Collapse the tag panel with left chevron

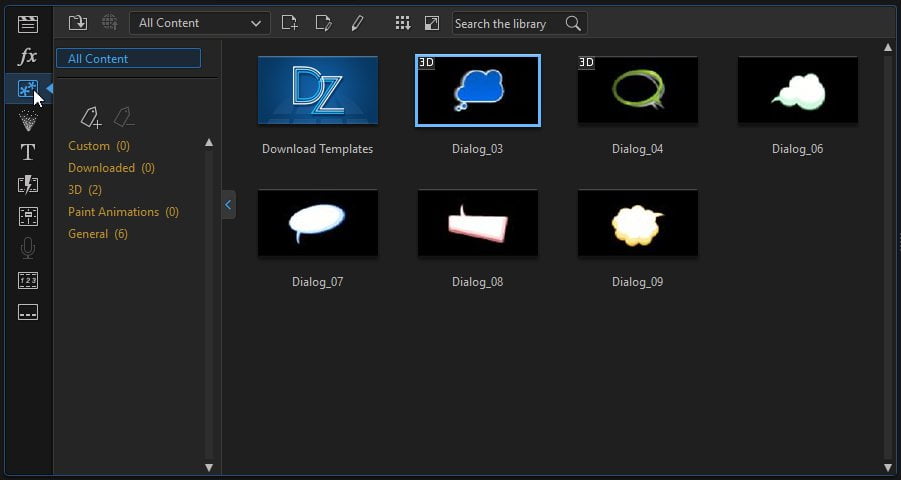(x=228, y=205)
